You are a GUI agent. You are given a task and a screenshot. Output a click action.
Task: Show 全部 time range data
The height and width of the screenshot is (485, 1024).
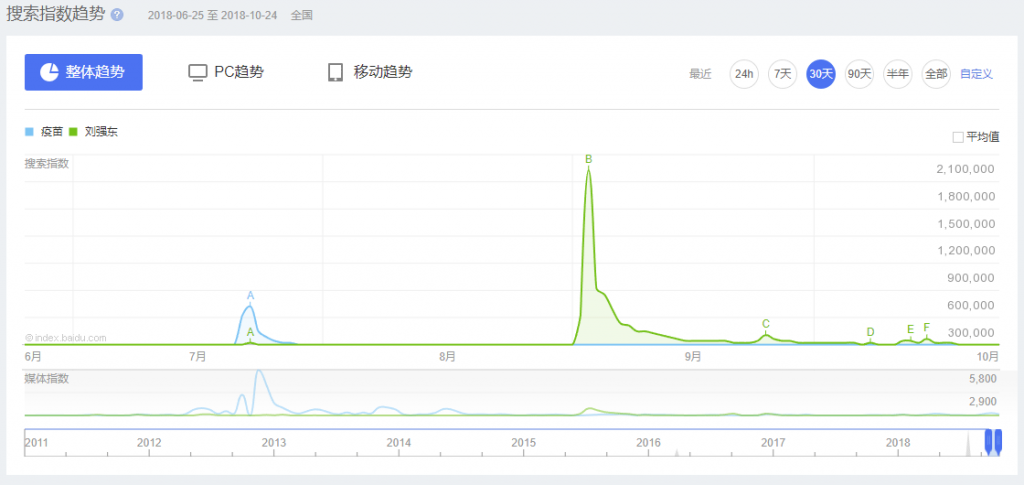935,74
